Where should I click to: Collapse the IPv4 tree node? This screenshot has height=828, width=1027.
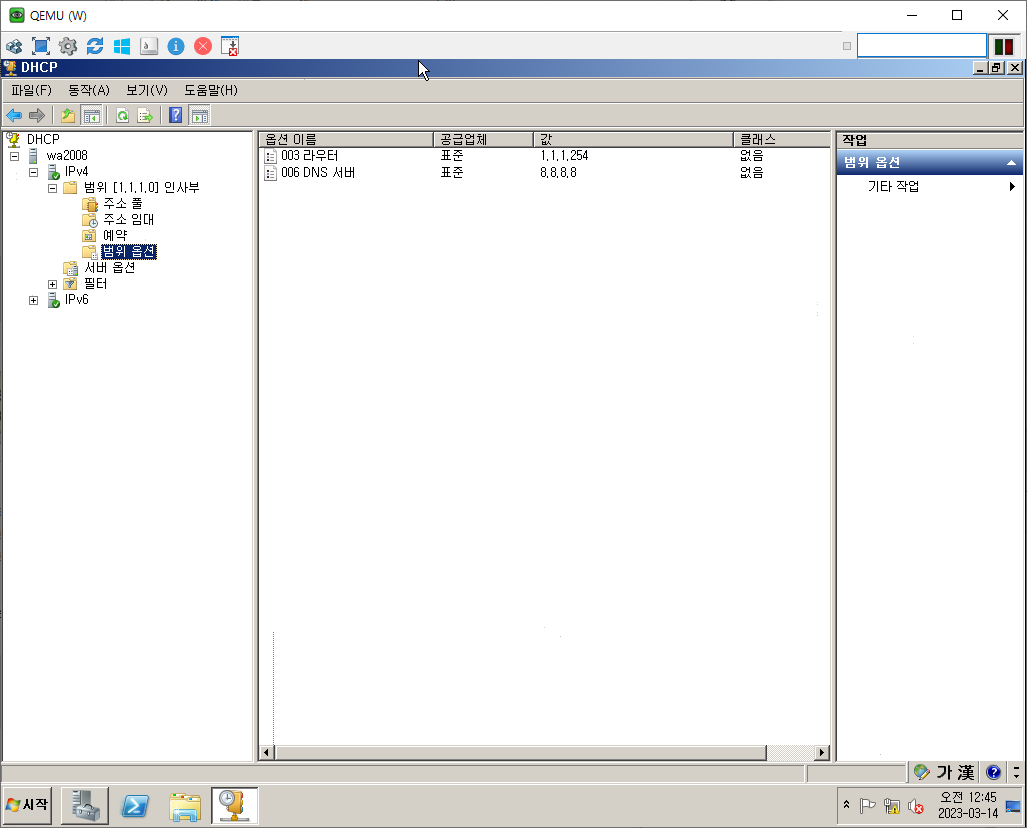point(33,172)
